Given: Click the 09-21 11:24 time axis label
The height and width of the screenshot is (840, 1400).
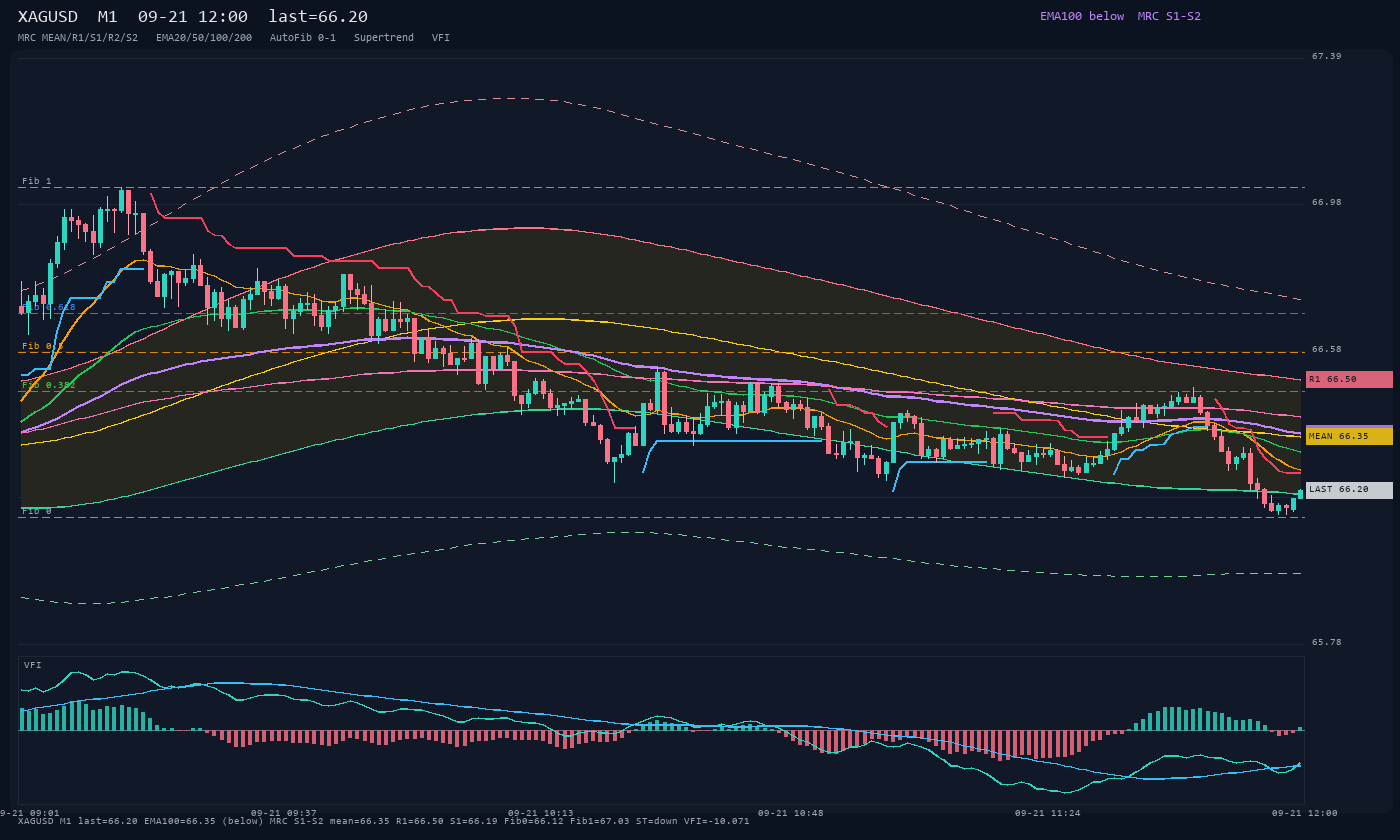Looking at the screenshot, I should [x=1048, y=813].
